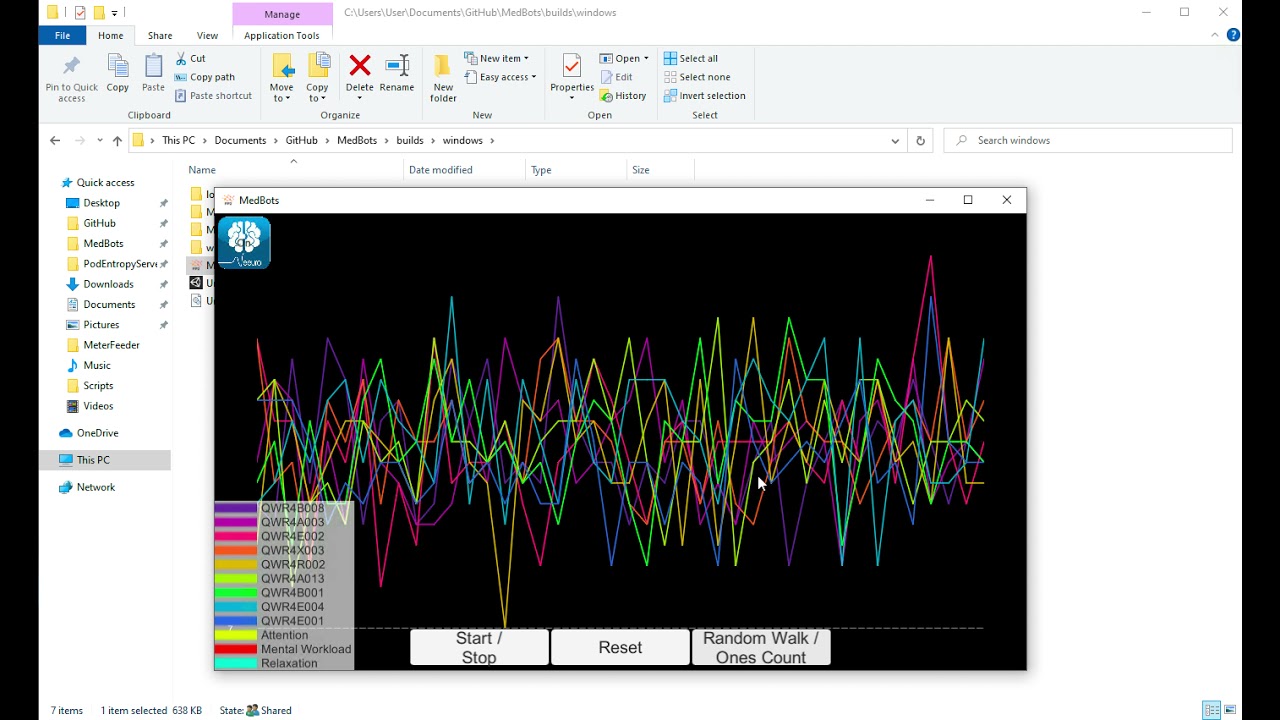This screenshot has width=1280, height=720.
Task: Open the Move to dropdown
Action: click(282, 93)
